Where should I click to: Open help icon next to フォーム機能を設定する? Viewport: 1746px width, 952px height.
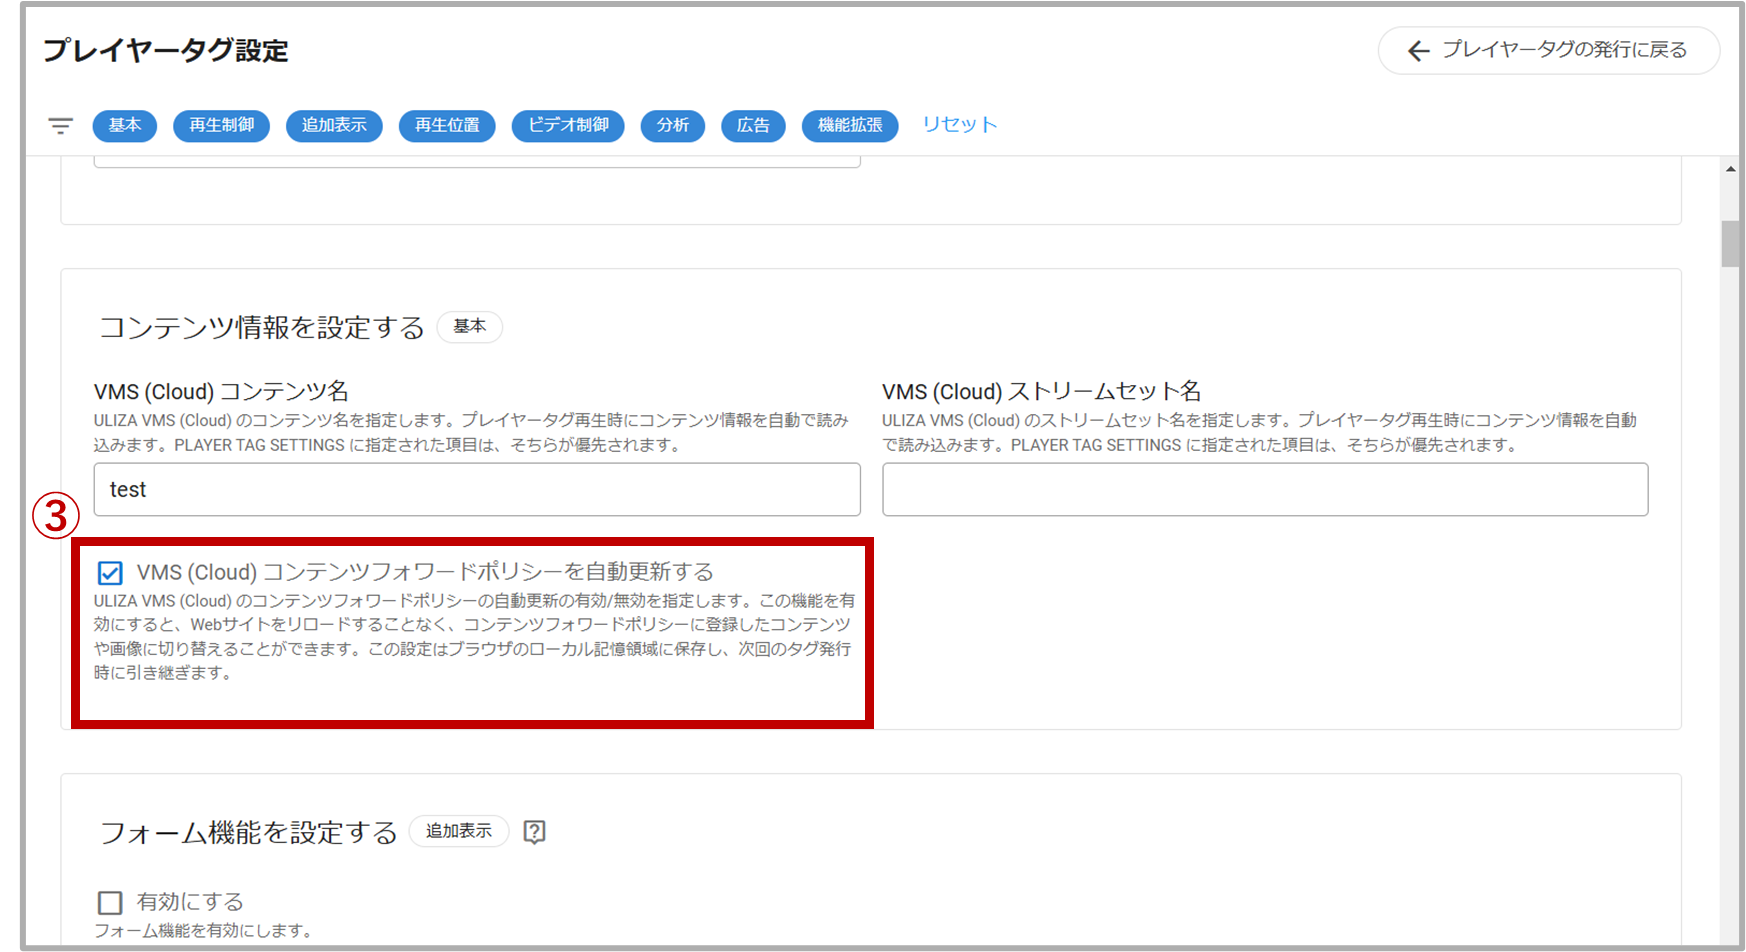coord(535,832)
